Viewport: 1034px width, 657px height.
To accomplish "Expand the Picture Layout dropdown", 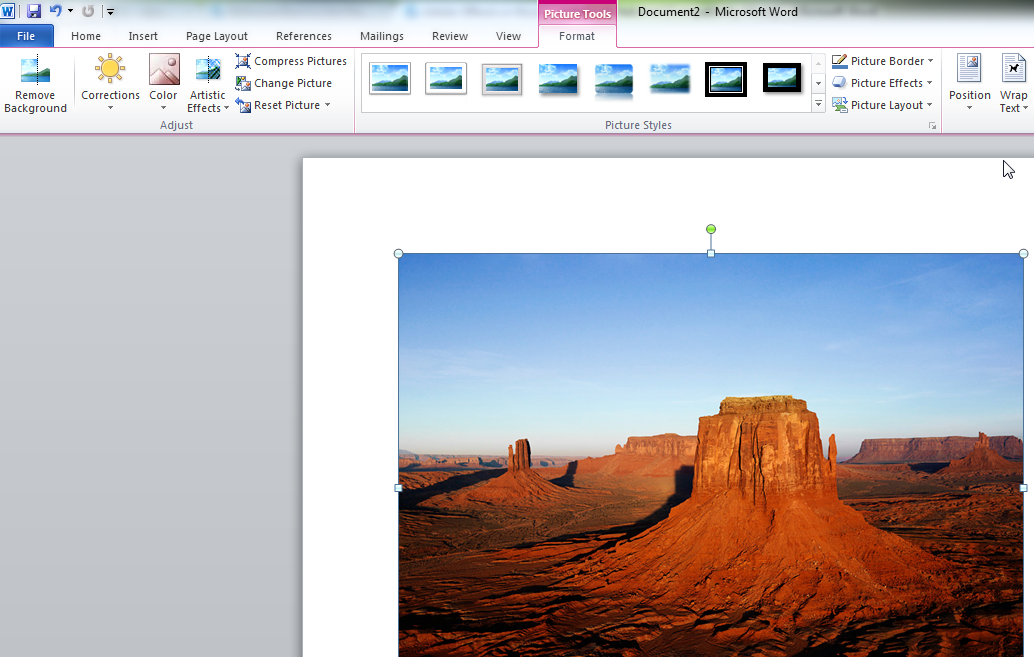I will [929, 104].
